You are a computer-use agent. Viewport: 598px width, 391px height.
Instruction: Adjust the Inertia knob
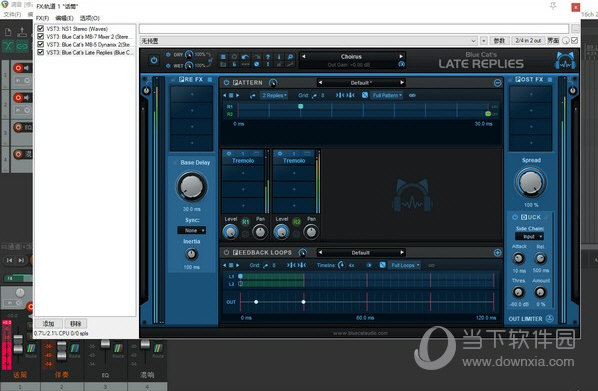[x=191, y=254]
